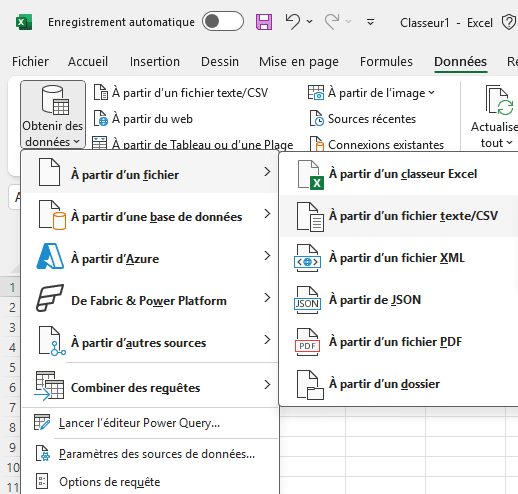Click the Excel app logo icon
This screenshot has height=494, width=518.
(24, 22)
